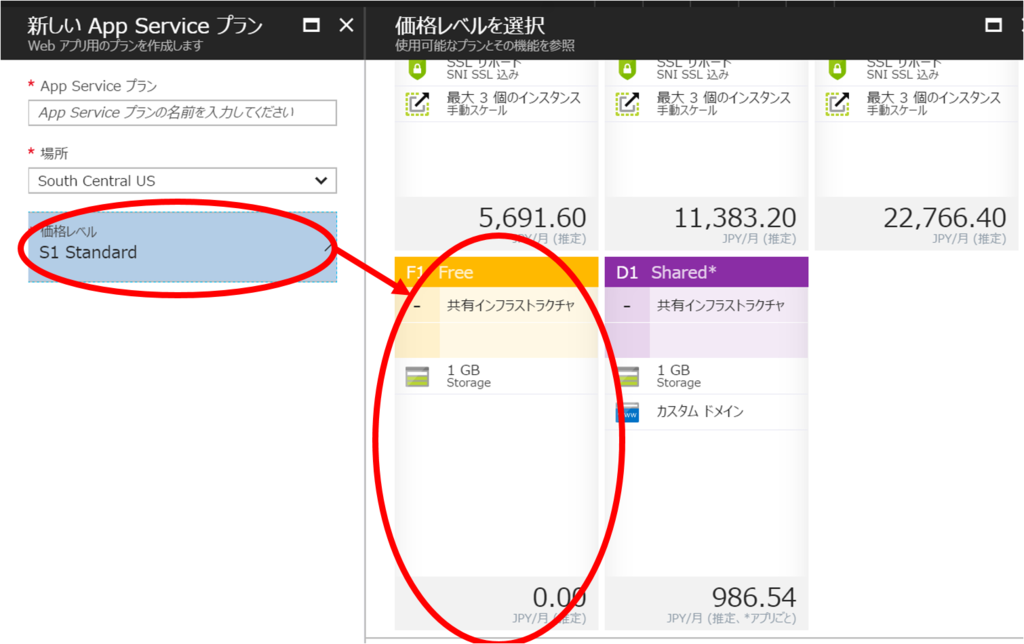
Task: Click the scale icon in the 5,691.60 card
Action: pos(417,103)
